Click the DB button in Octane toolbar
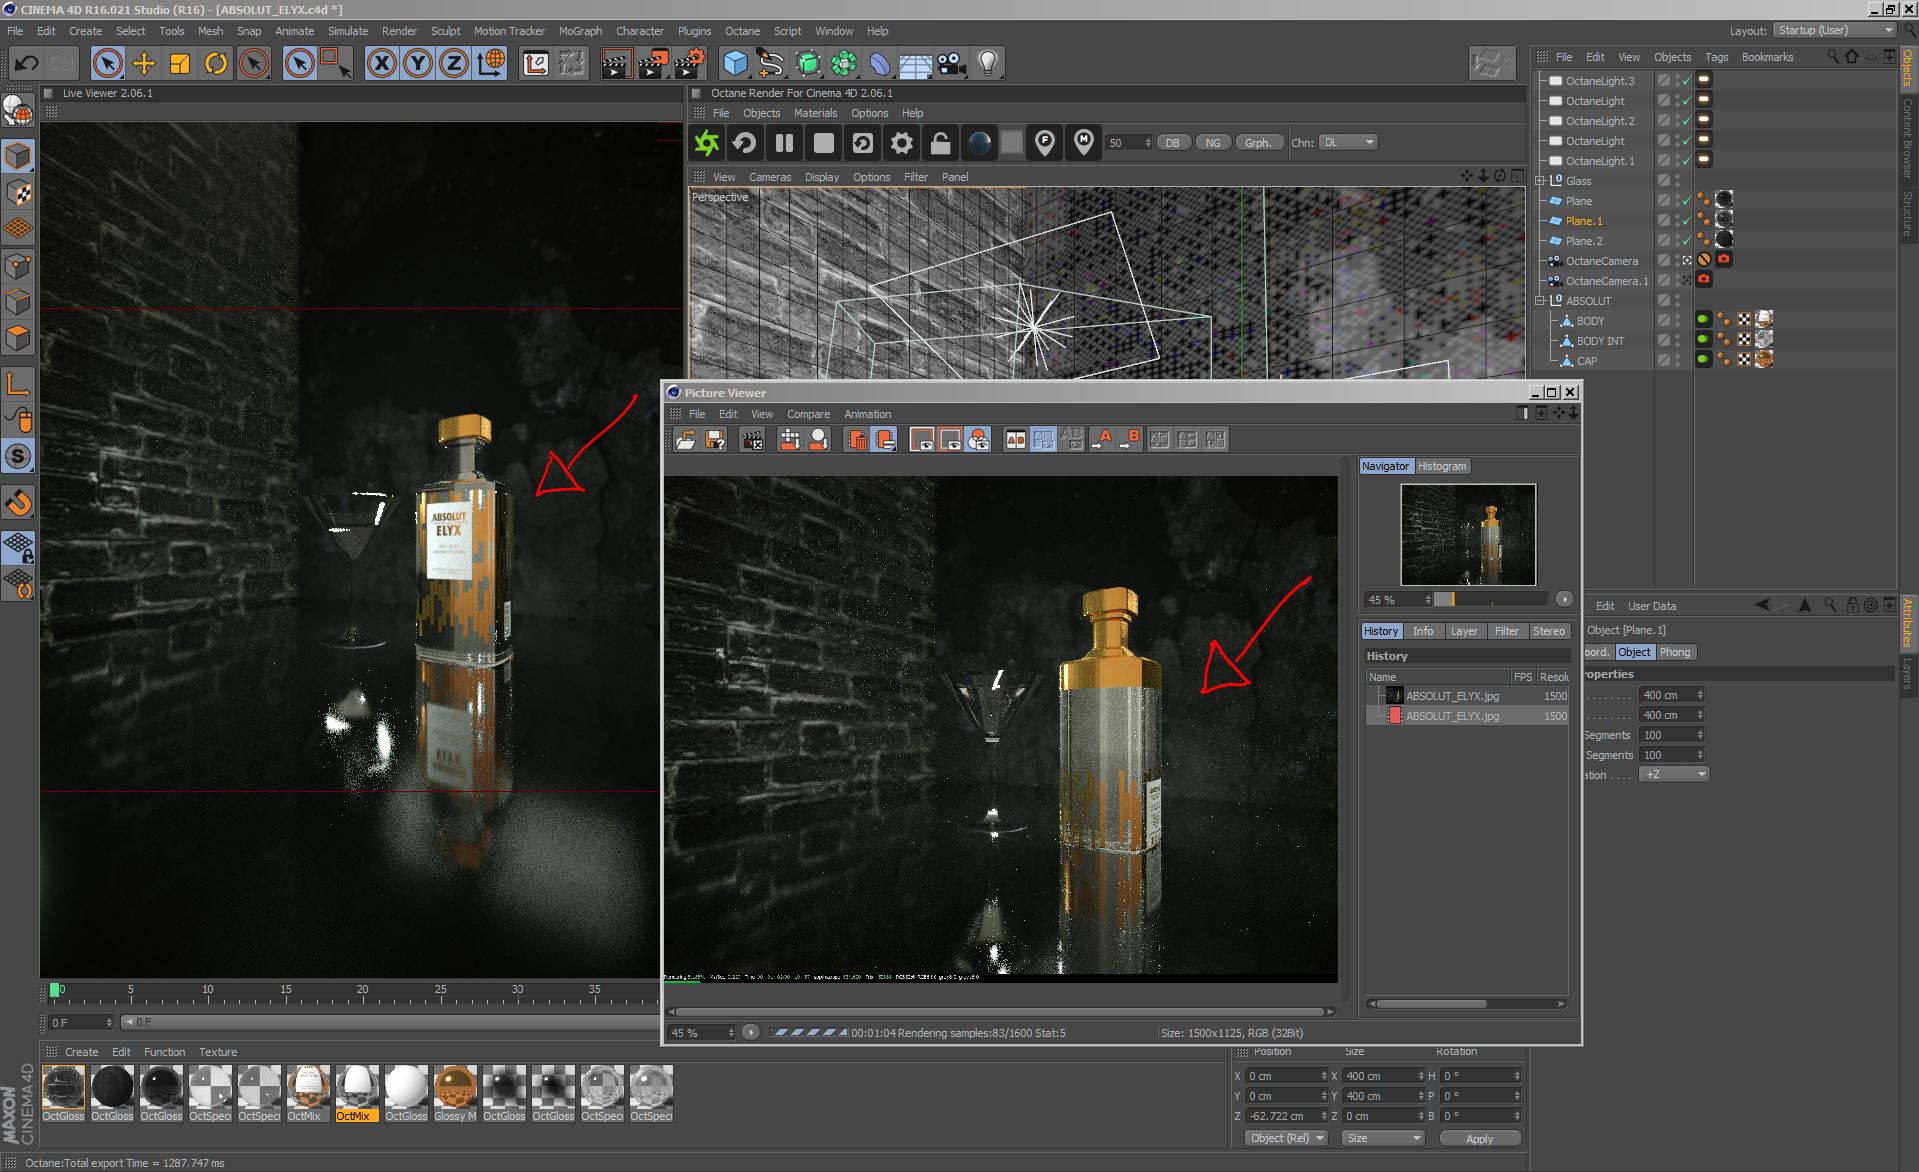1919x1172 pixels. (1172, 143)
